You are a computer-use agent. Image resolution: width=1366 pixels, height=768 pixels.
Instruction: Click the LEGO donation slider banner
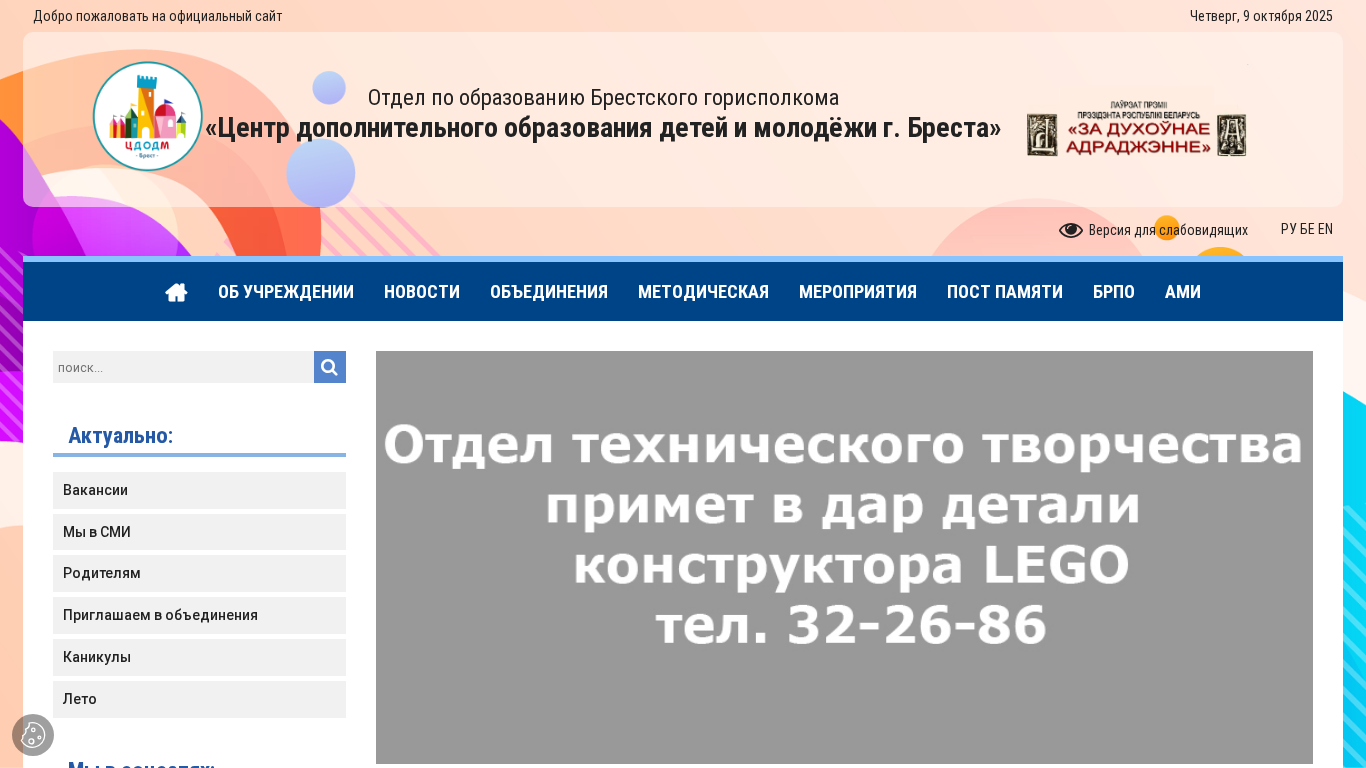(844, 557)
